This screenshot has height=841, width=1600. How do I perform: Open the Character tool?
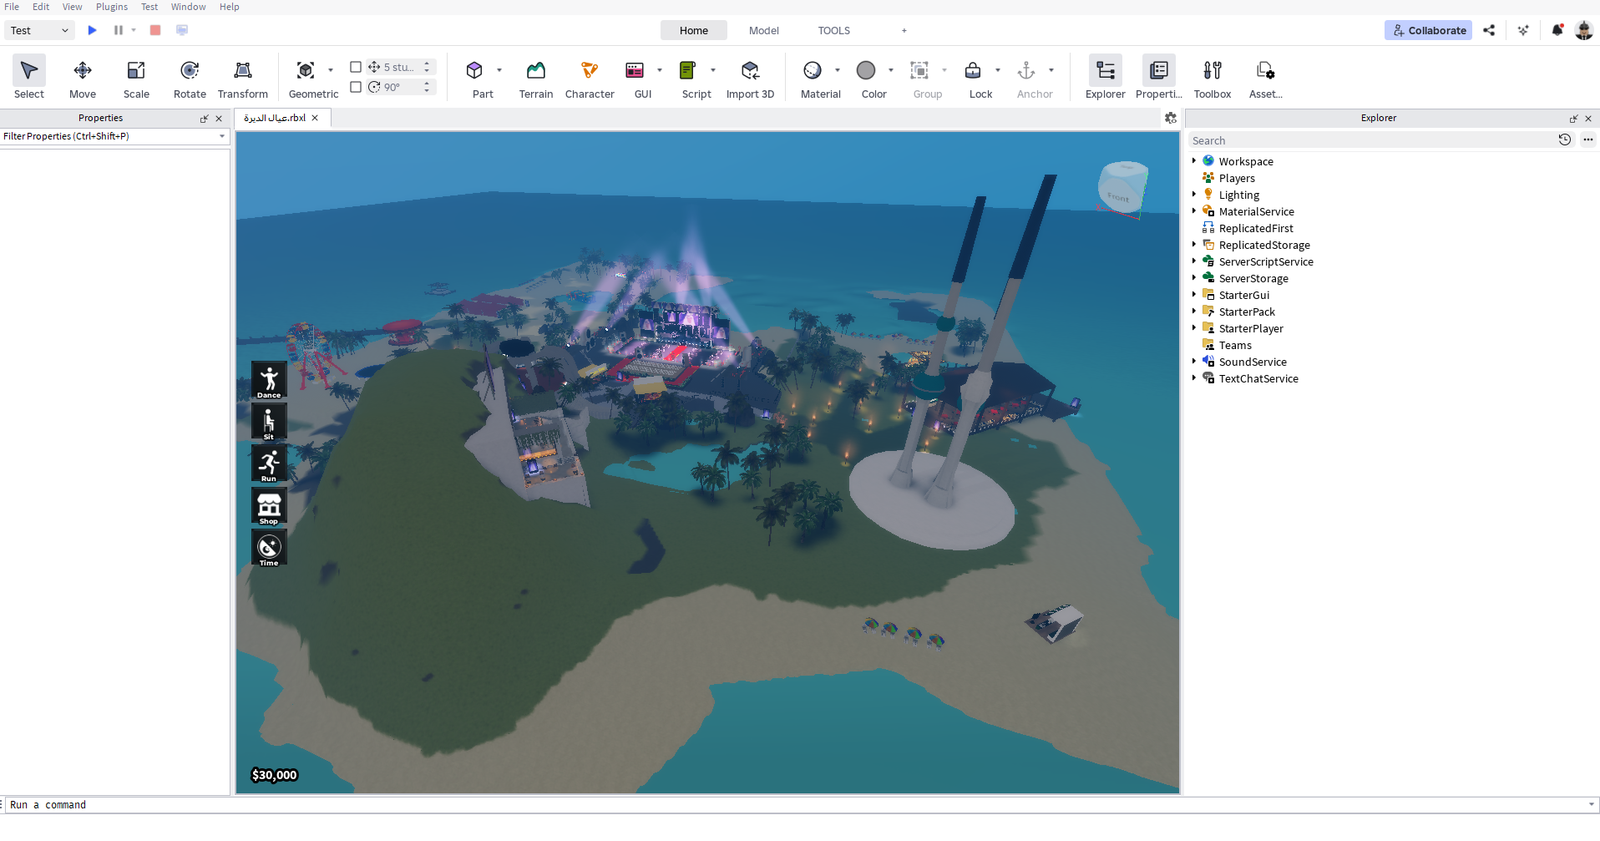click(x=589, y=78)
